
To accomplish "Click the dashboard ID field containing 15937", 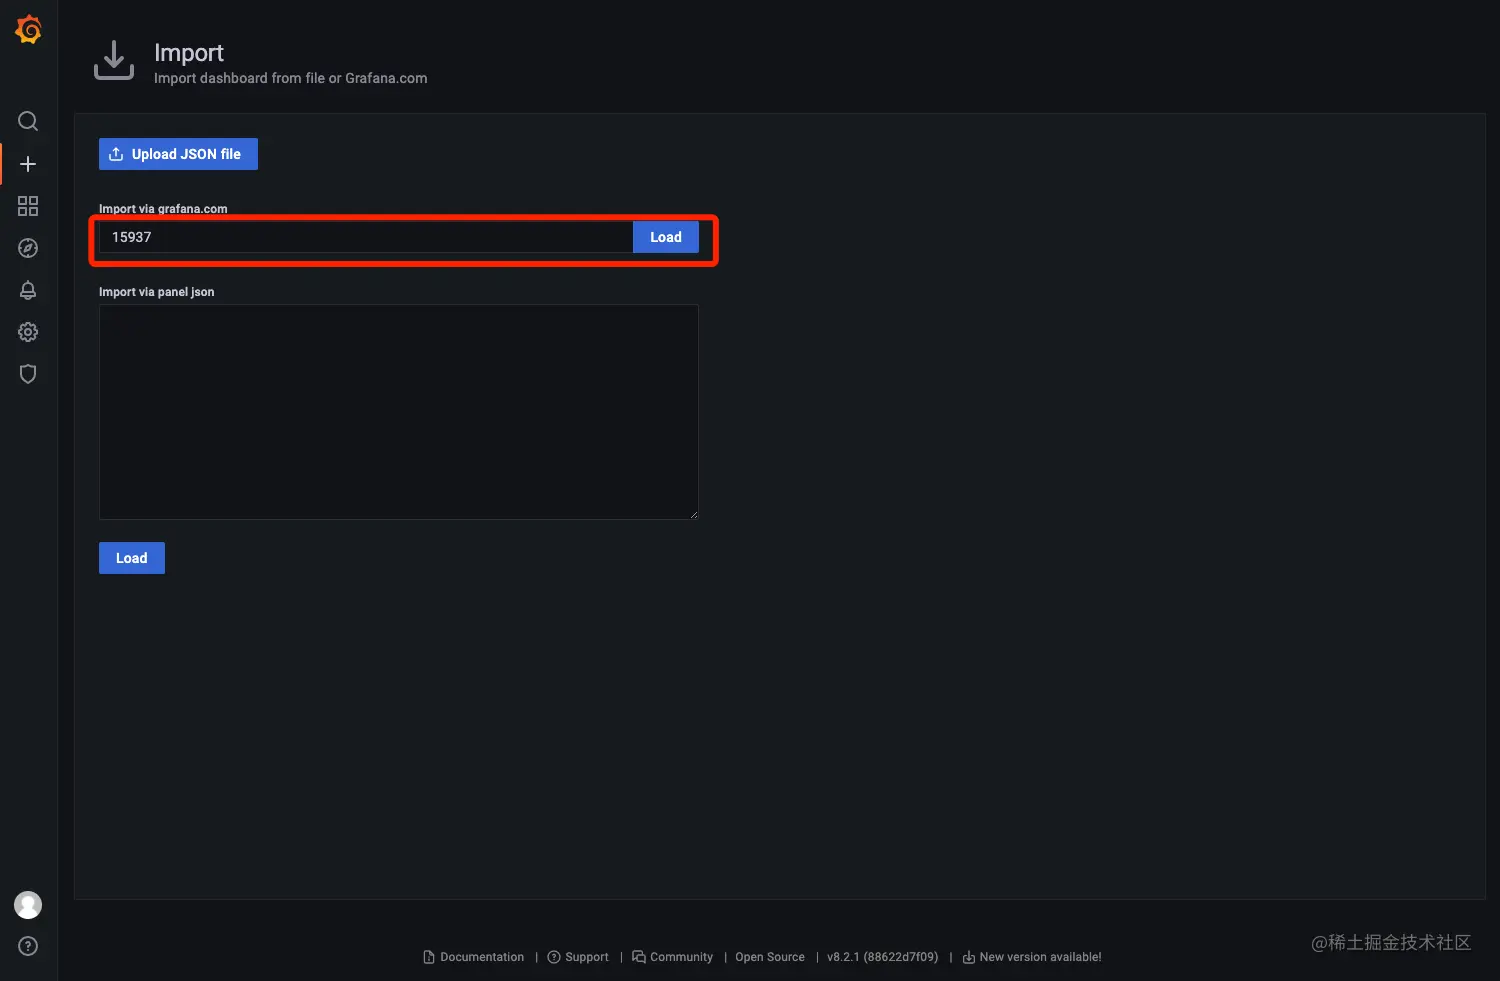I will [x=366, y=237].
